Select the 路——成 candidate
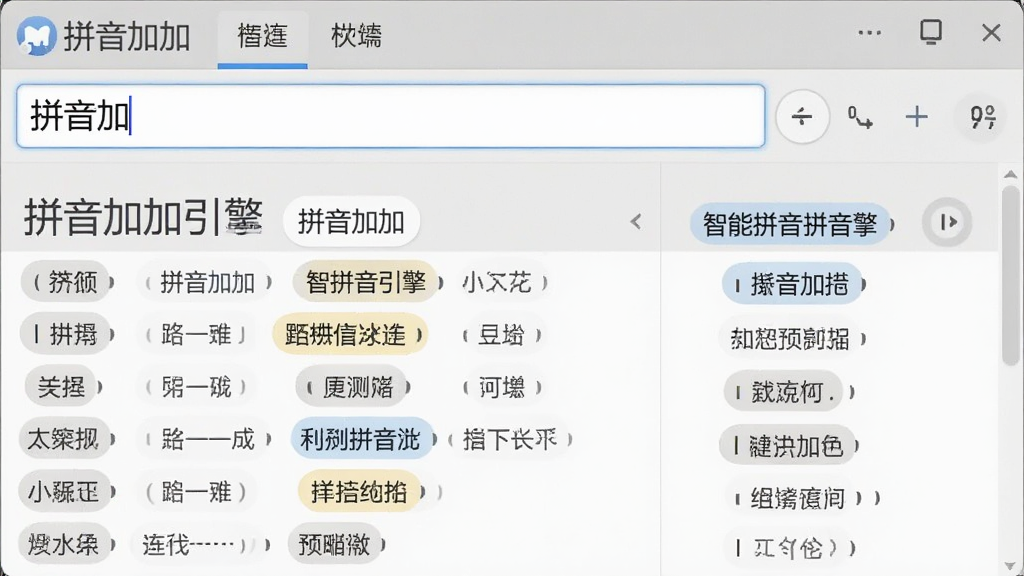 (x=207, y=439)
